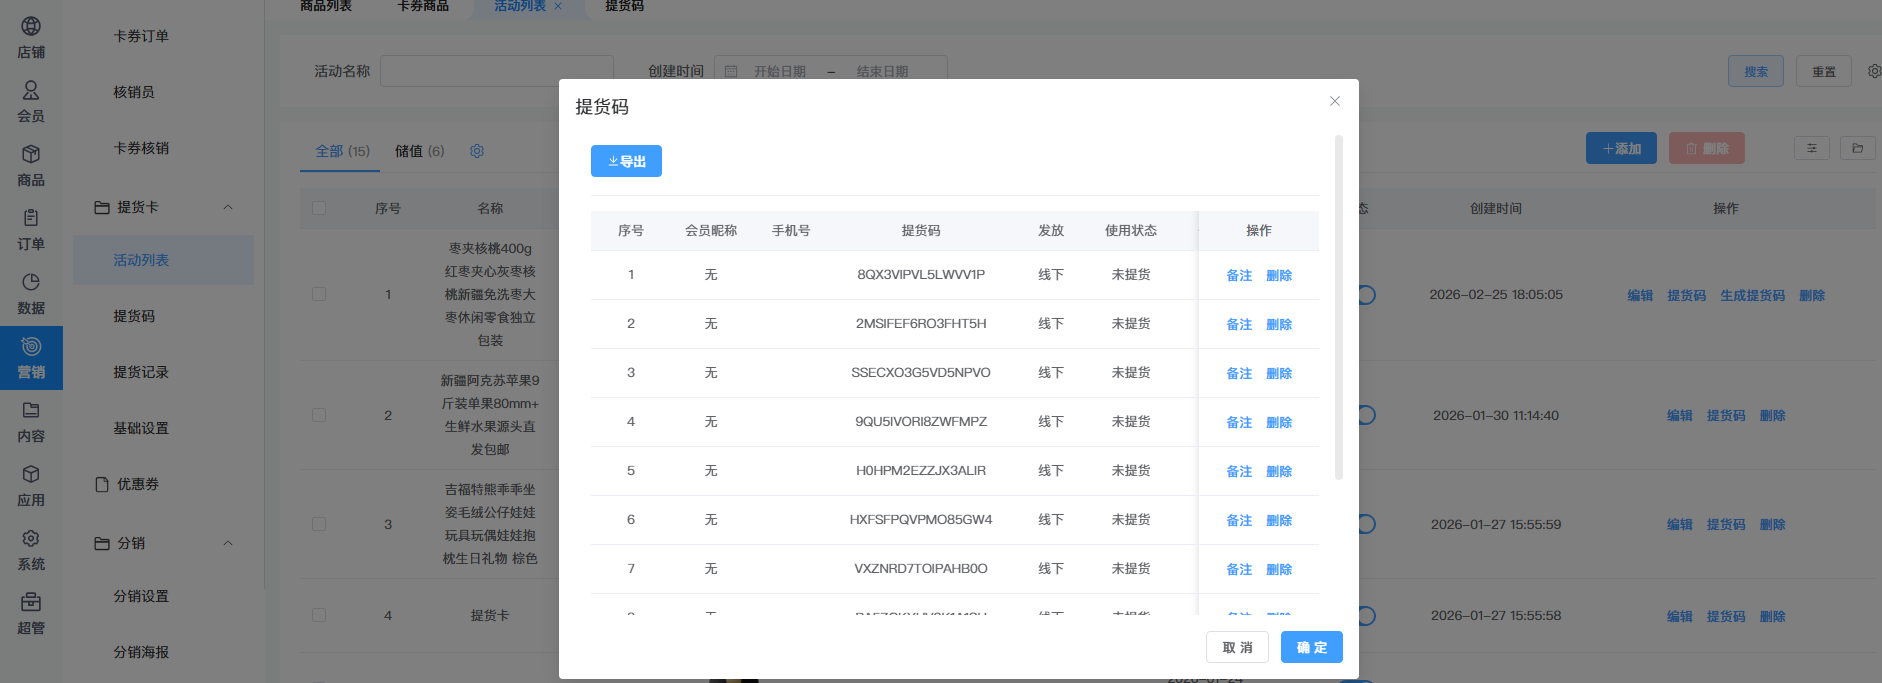Check the row 2 新疆阿克苏苹果 checkbox
Image resolution: width=1882 pixels, height=683 pixels.
(x=319, y=415)
